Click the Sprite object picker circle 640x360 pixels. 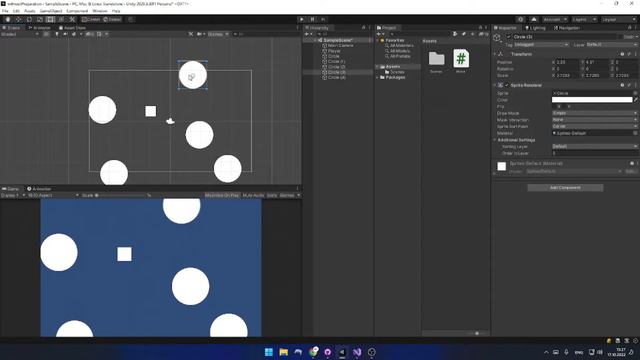point(635,93)
